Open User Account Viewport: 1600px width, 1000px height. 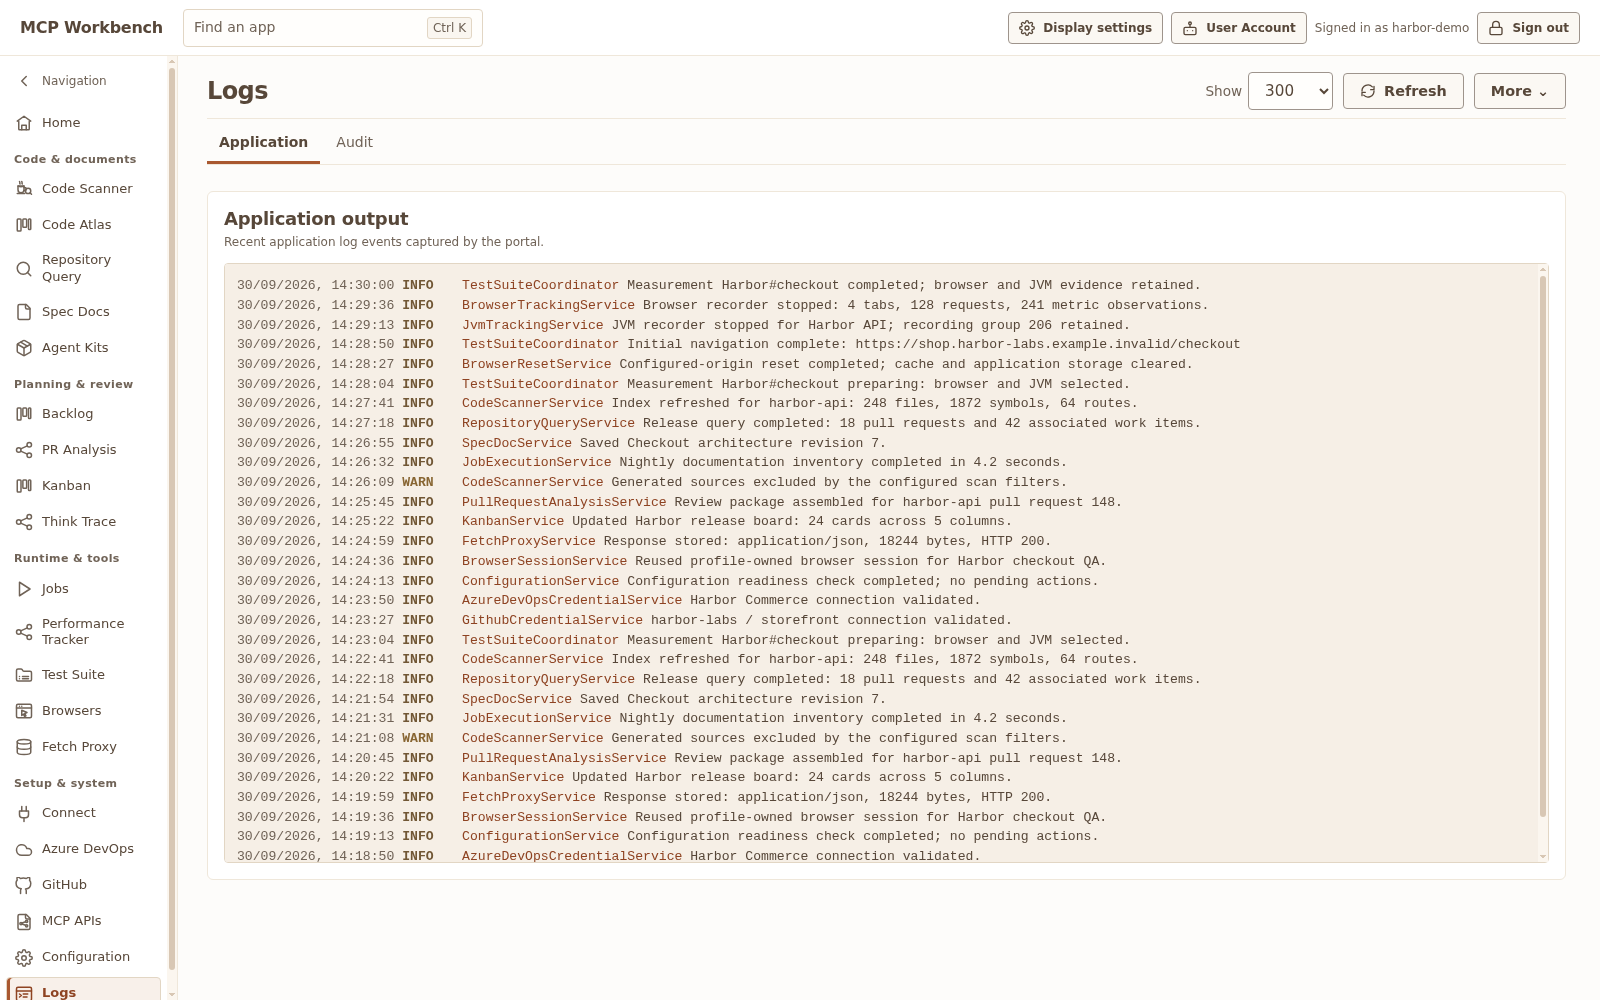pyautogui.click(x=1239, y=28)
